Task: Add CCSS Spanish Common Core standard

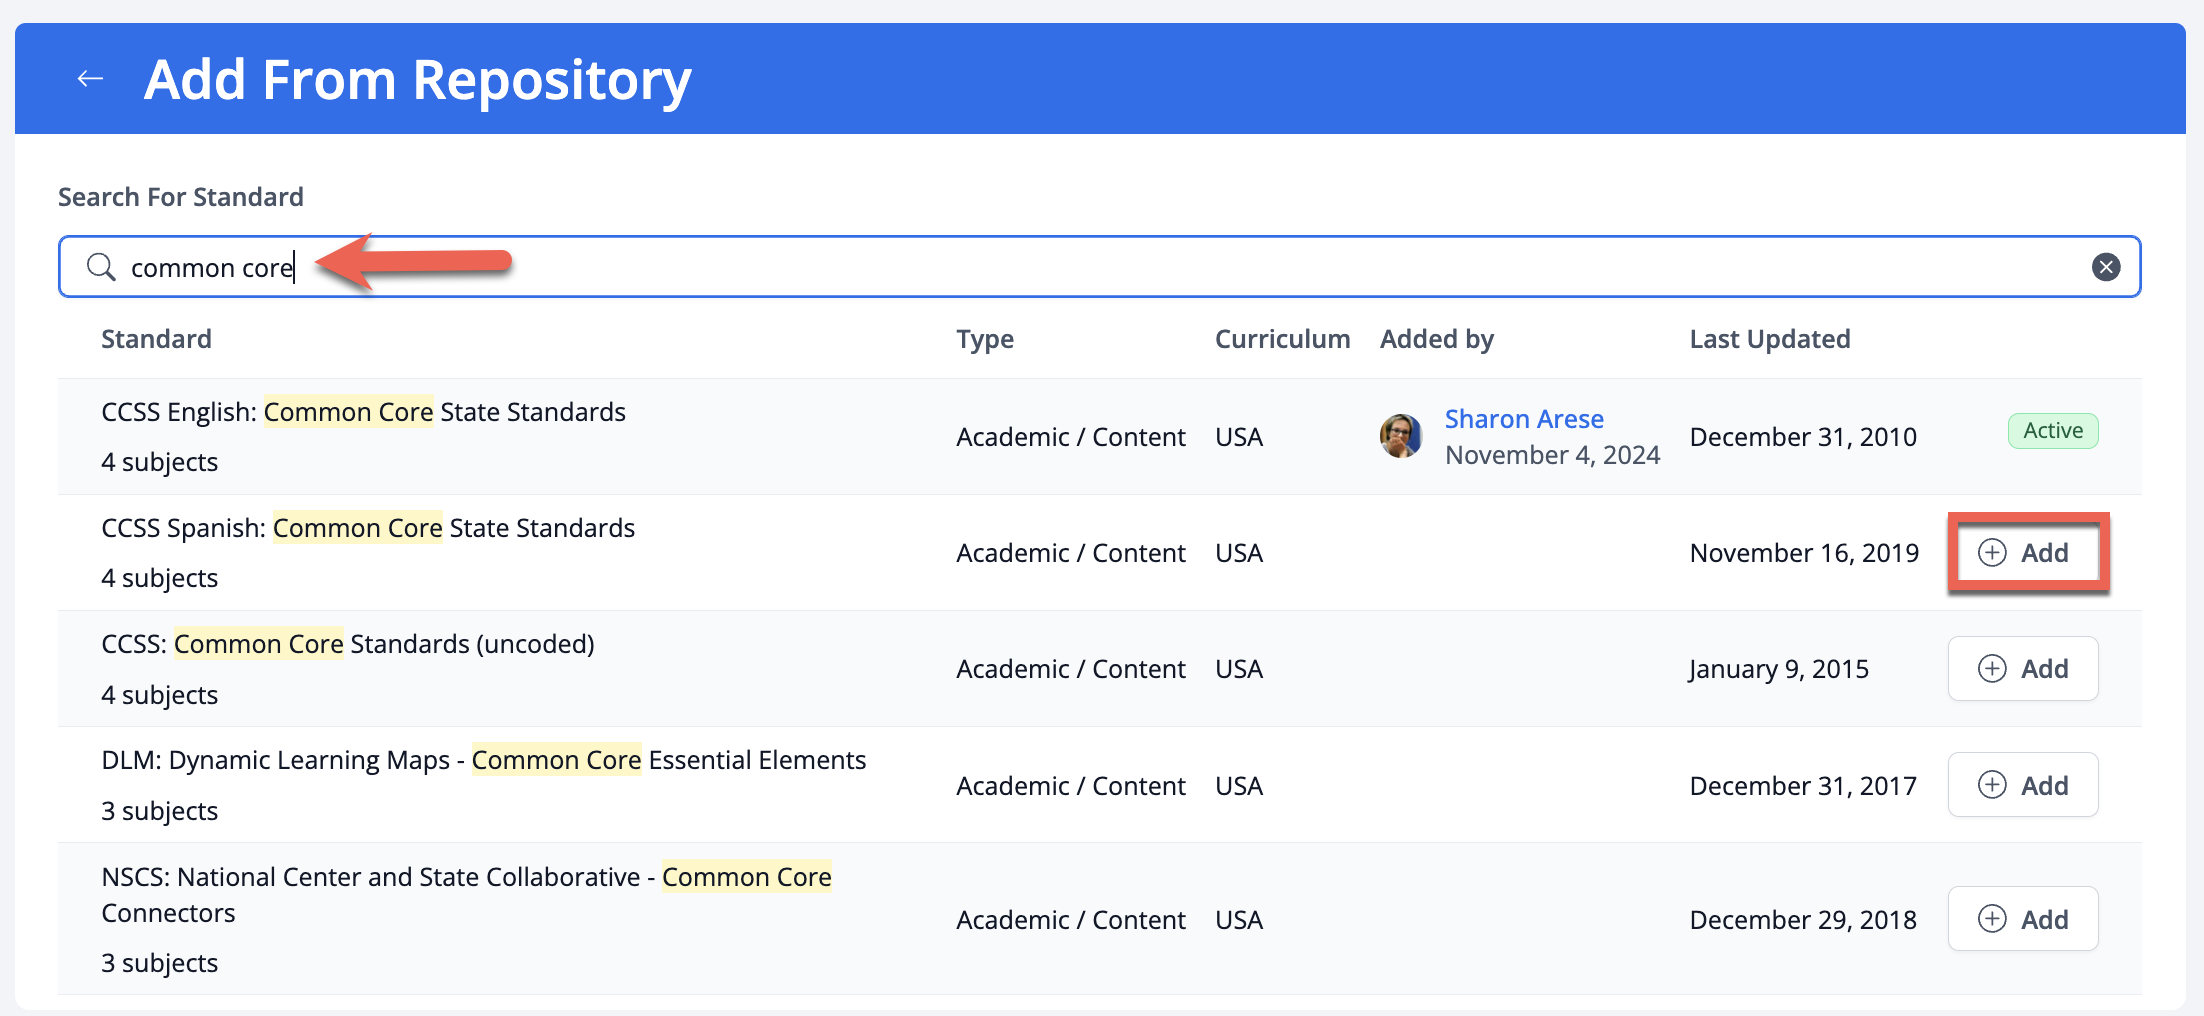Action: coord(2024,553)
